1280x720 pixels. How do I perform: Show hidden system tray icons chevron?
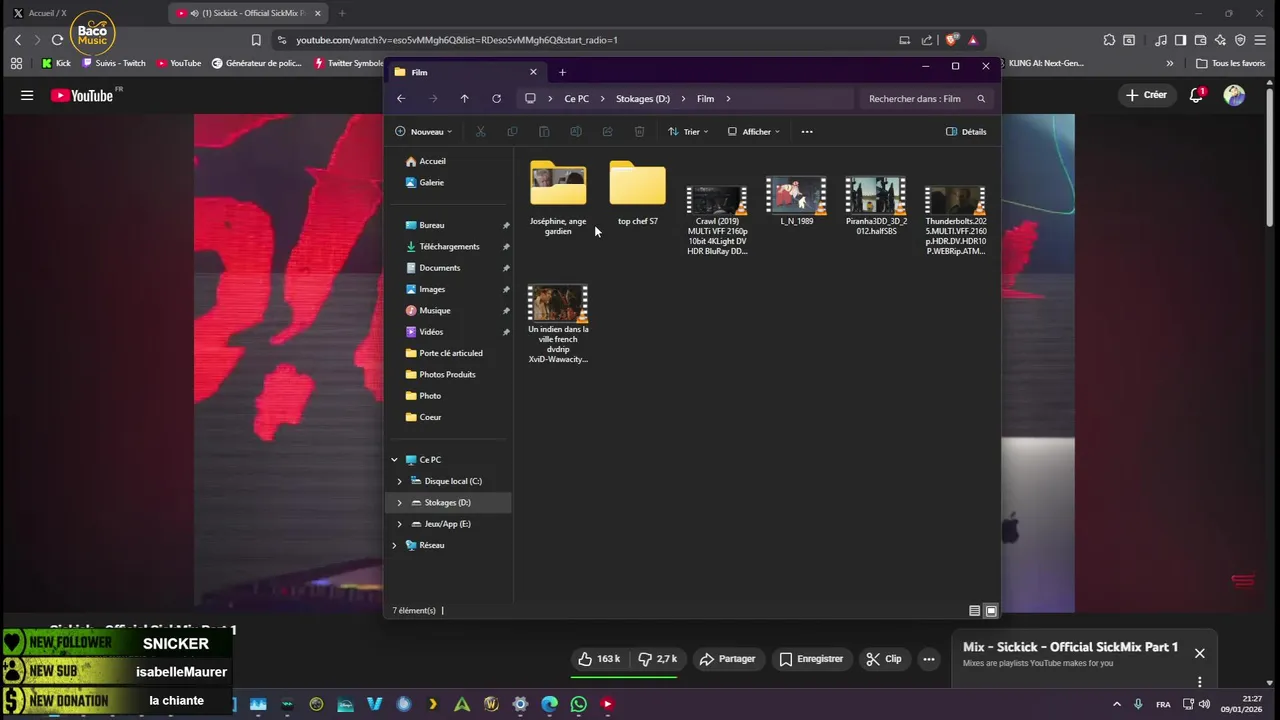pyautogui.click(x=1117, y=704)
